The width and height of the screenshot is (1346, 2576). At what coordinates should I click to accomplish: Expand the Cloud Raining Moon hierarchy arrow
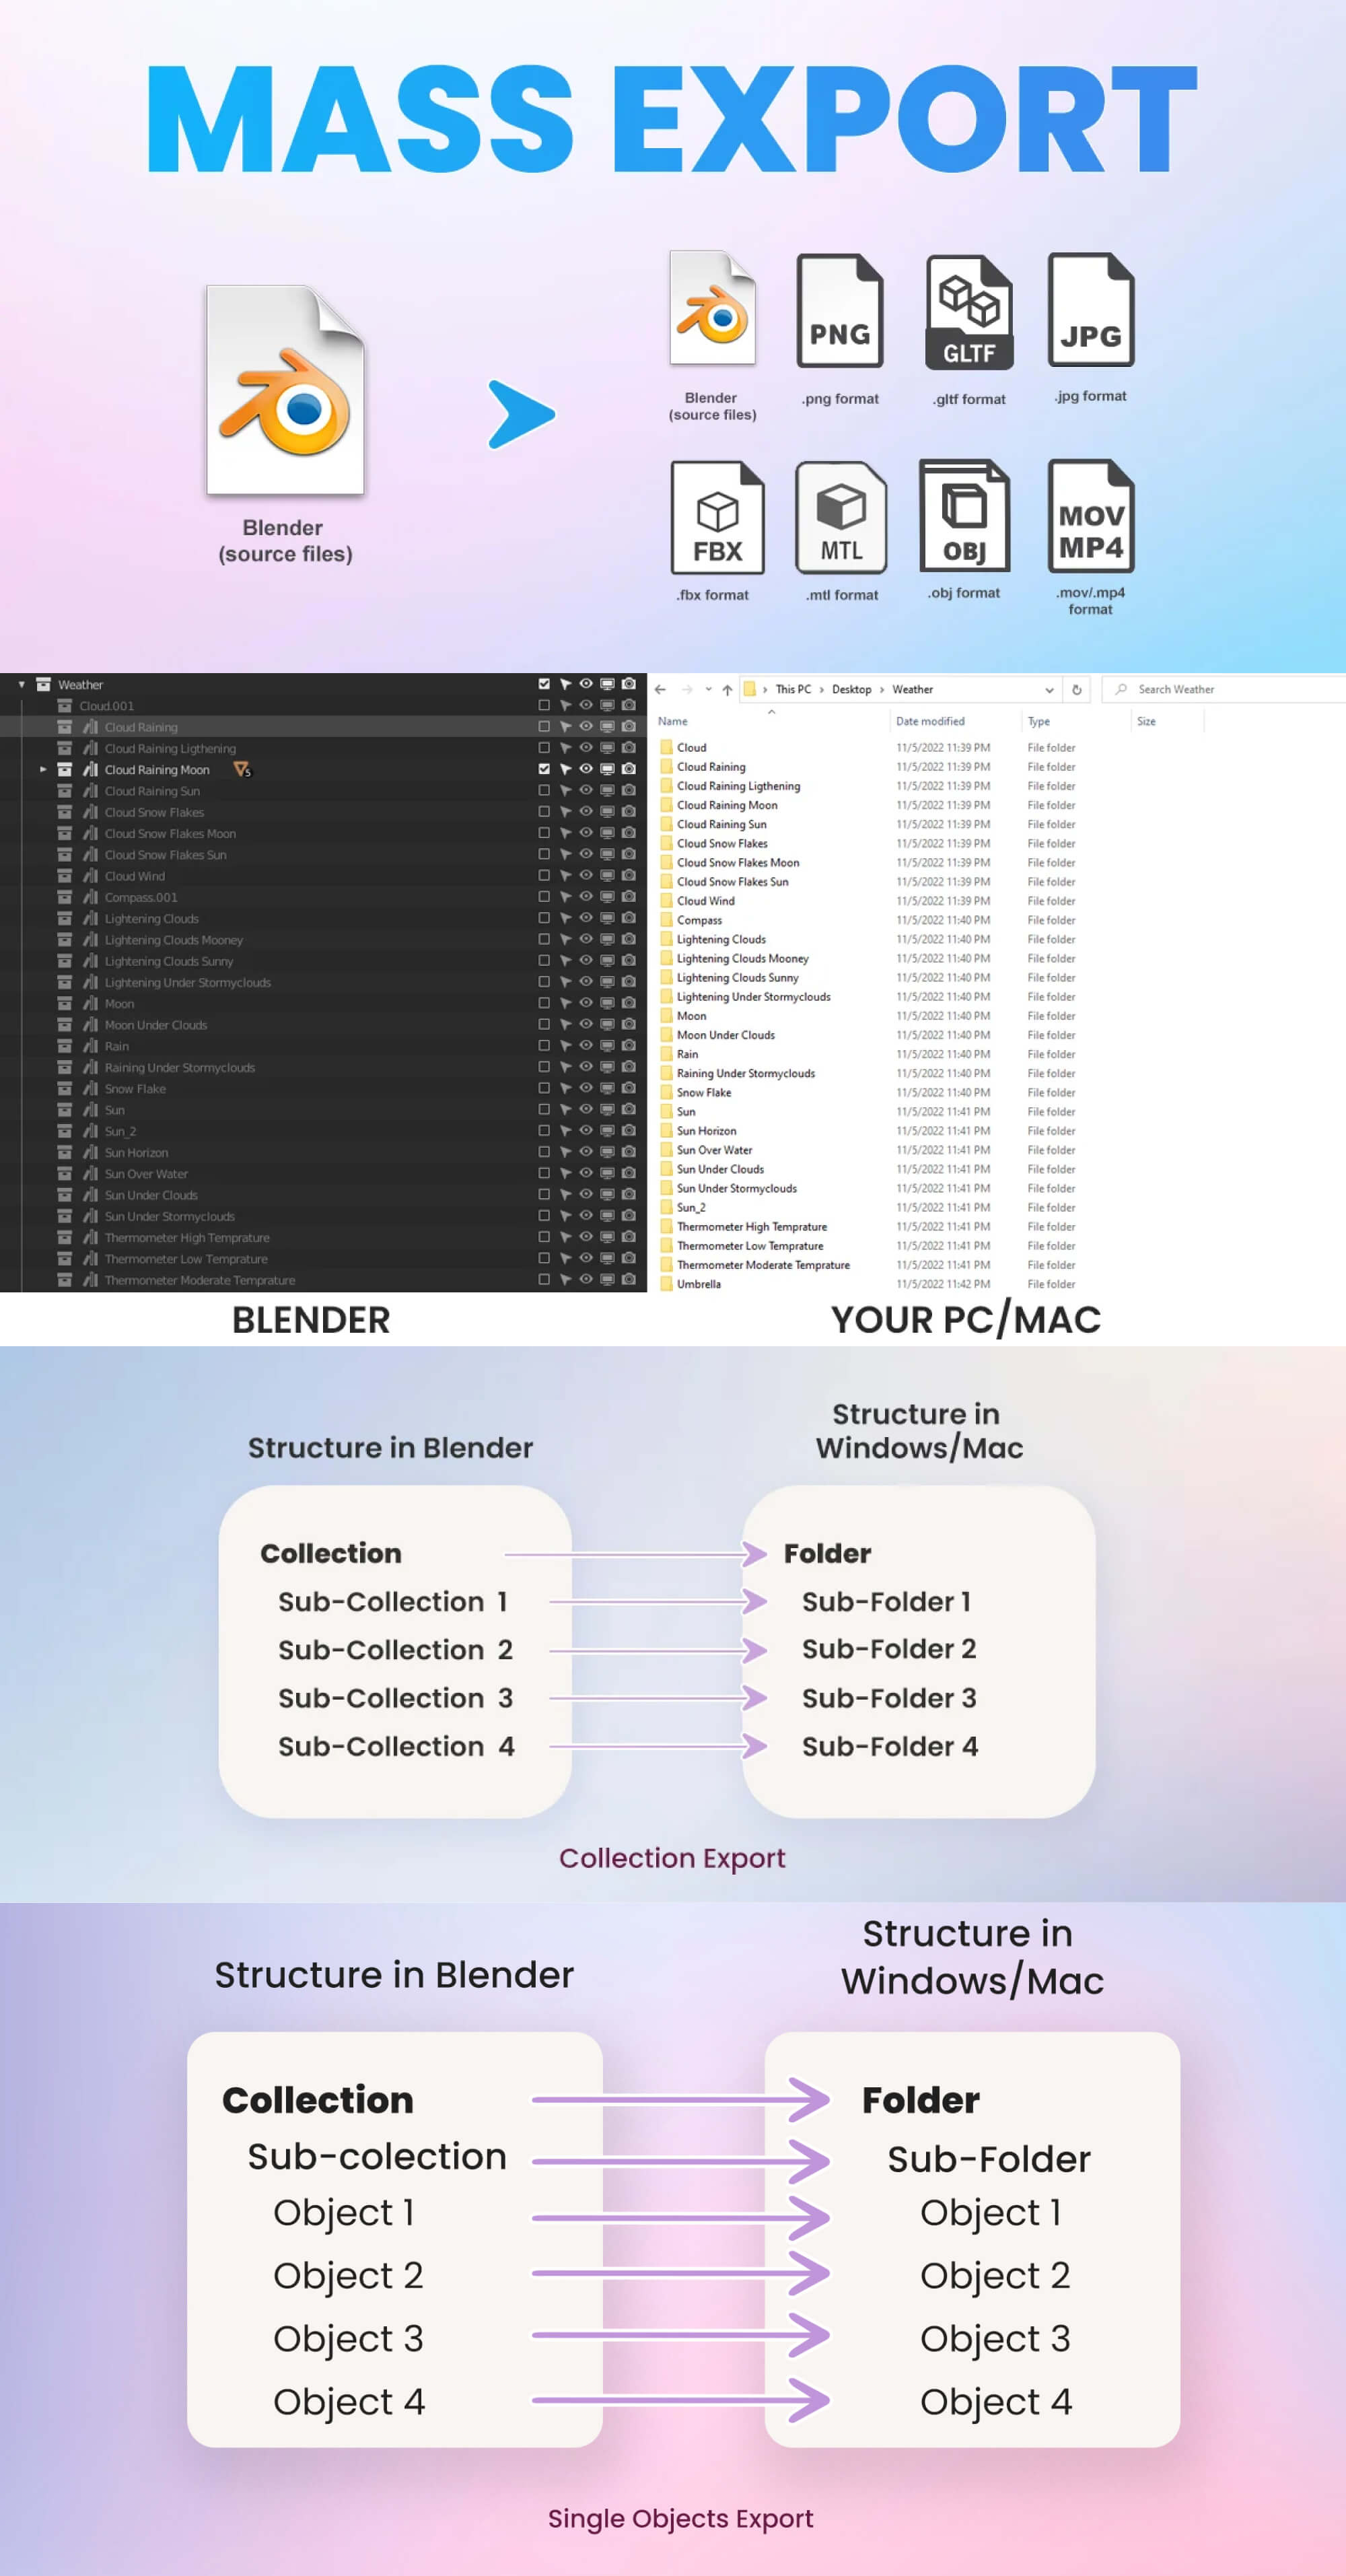point(44,770)
